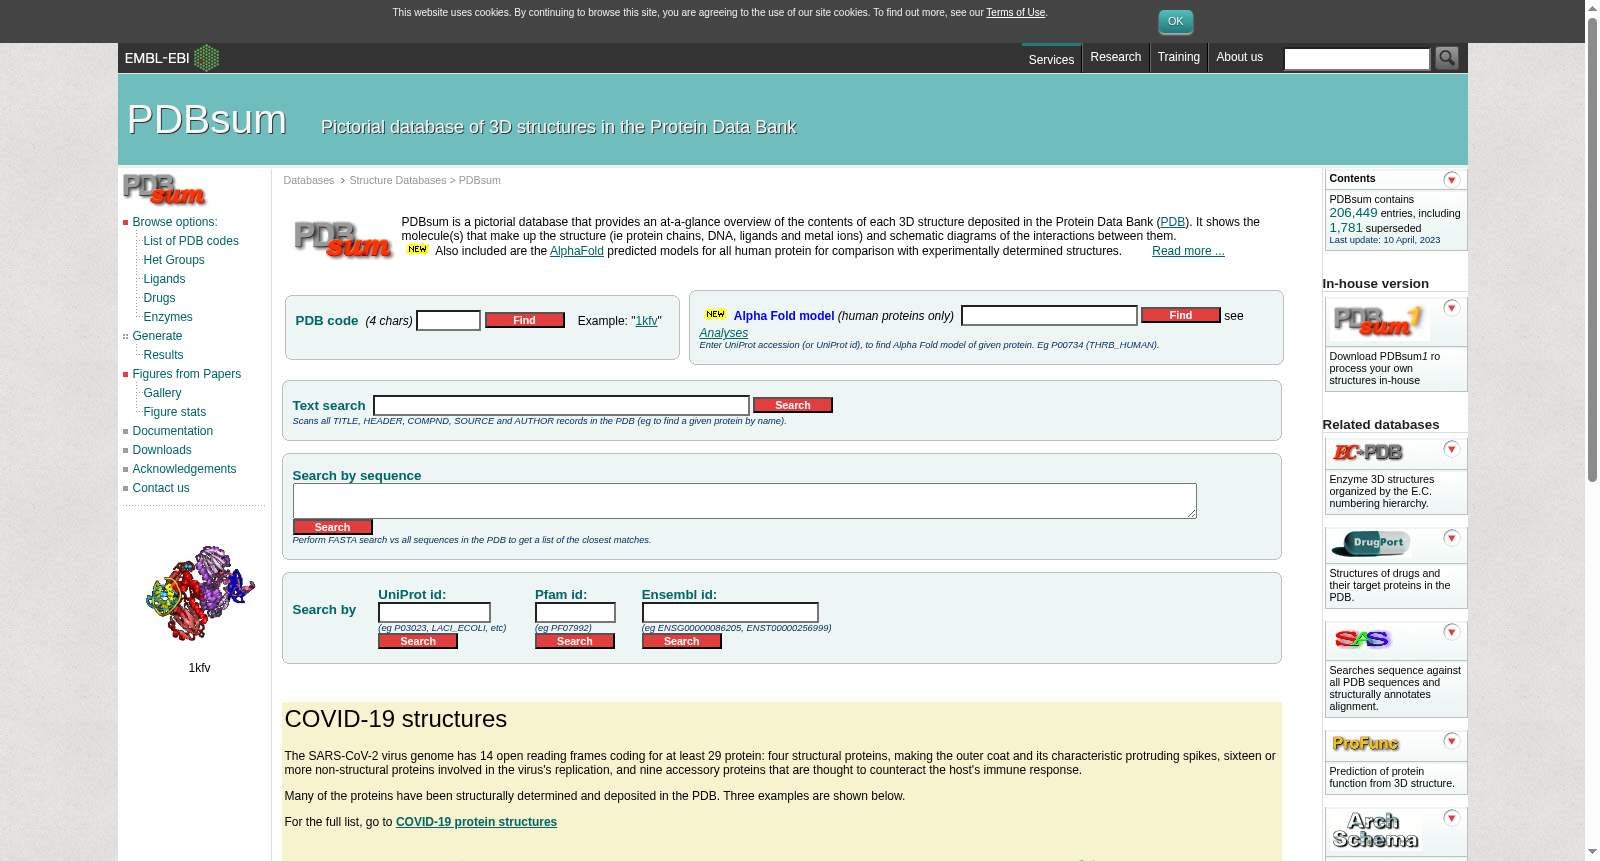The width and height of the screenshot is (1600, 861).
Task: Click Search button under sequence box
Action: point(333,527)
